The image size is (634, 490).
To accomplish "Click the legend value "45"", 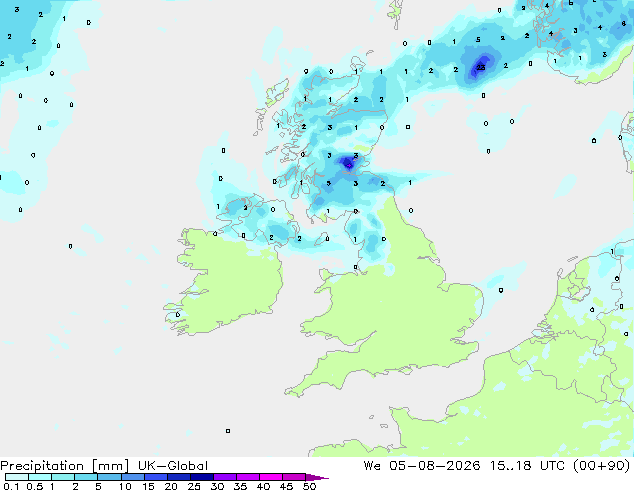I will [x=286, y=486].
